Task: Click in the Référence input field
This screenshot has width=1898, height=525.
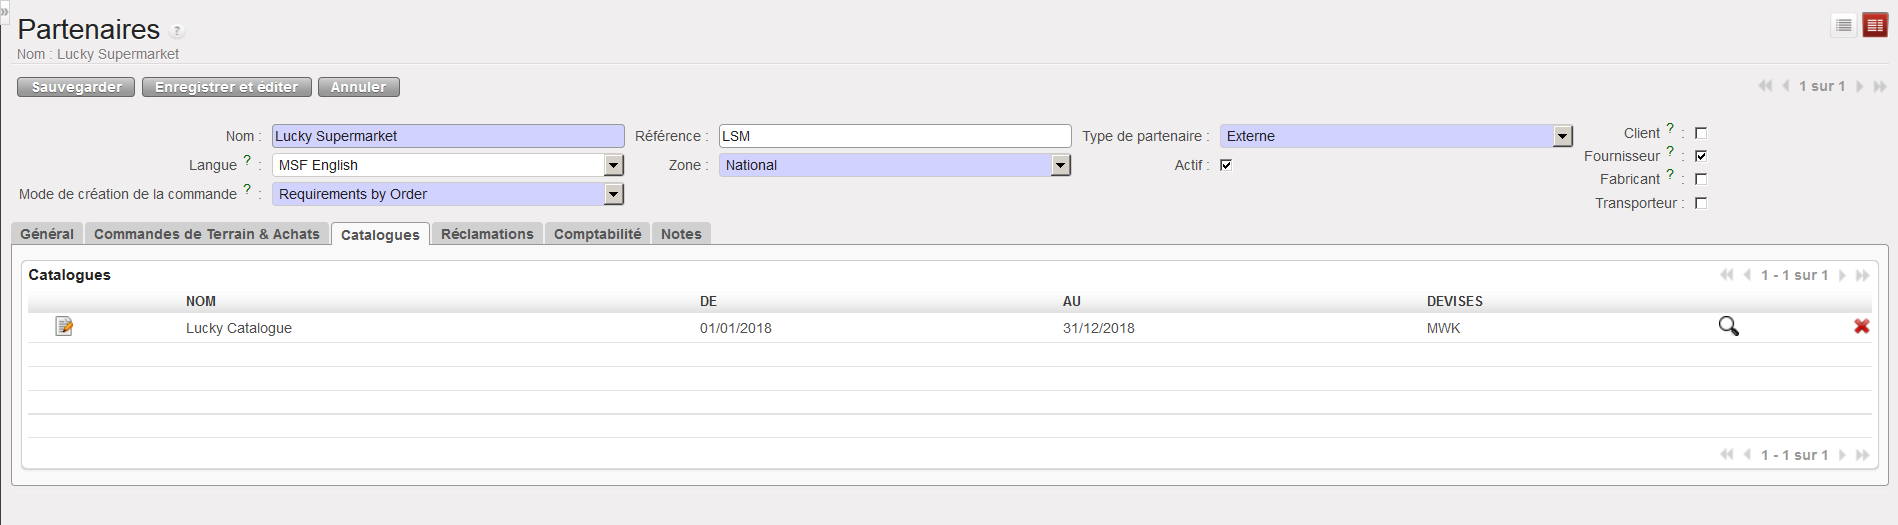Action: click(894, 136)
